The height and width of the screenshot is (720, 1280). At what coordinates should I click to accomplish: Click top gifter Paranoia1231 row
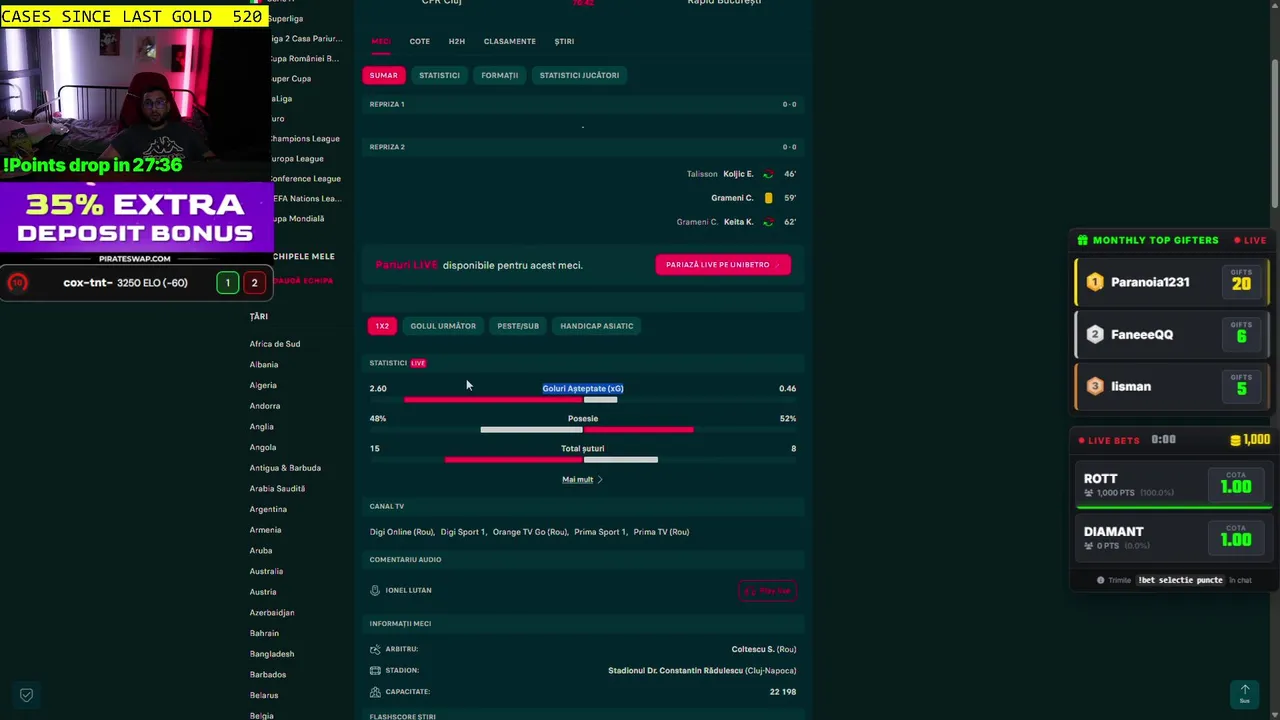pyautogui.click(x=1171, y=283)
